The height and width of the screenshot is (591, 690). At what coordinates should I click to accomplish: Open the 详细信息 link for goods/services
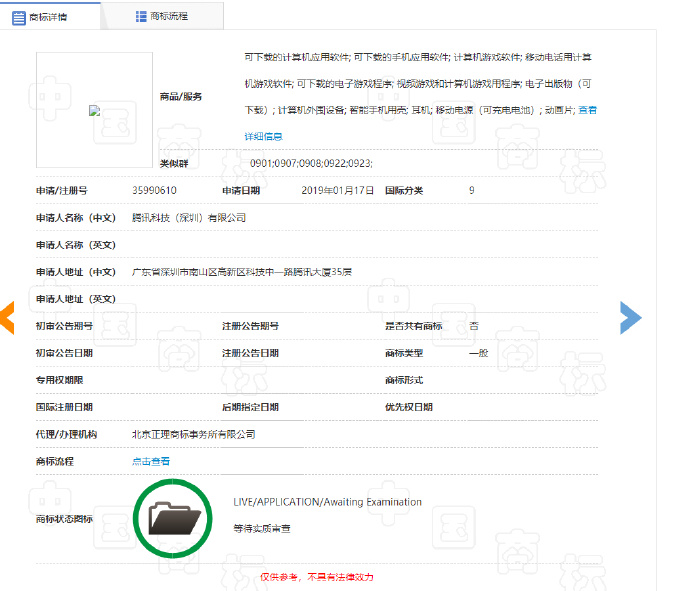point(264,136)
